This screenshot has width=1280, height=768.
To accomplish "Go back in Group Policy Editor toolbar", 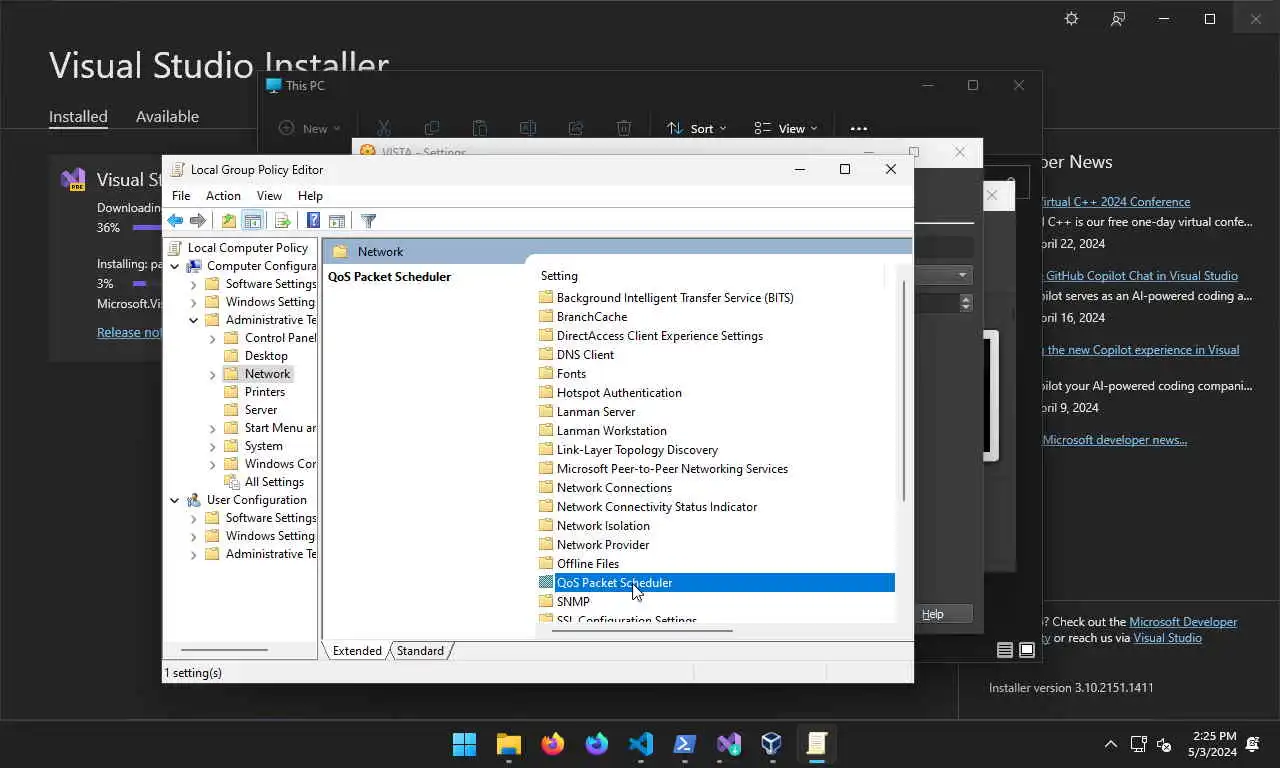I will pyautogui.click(x=176, y=221).
